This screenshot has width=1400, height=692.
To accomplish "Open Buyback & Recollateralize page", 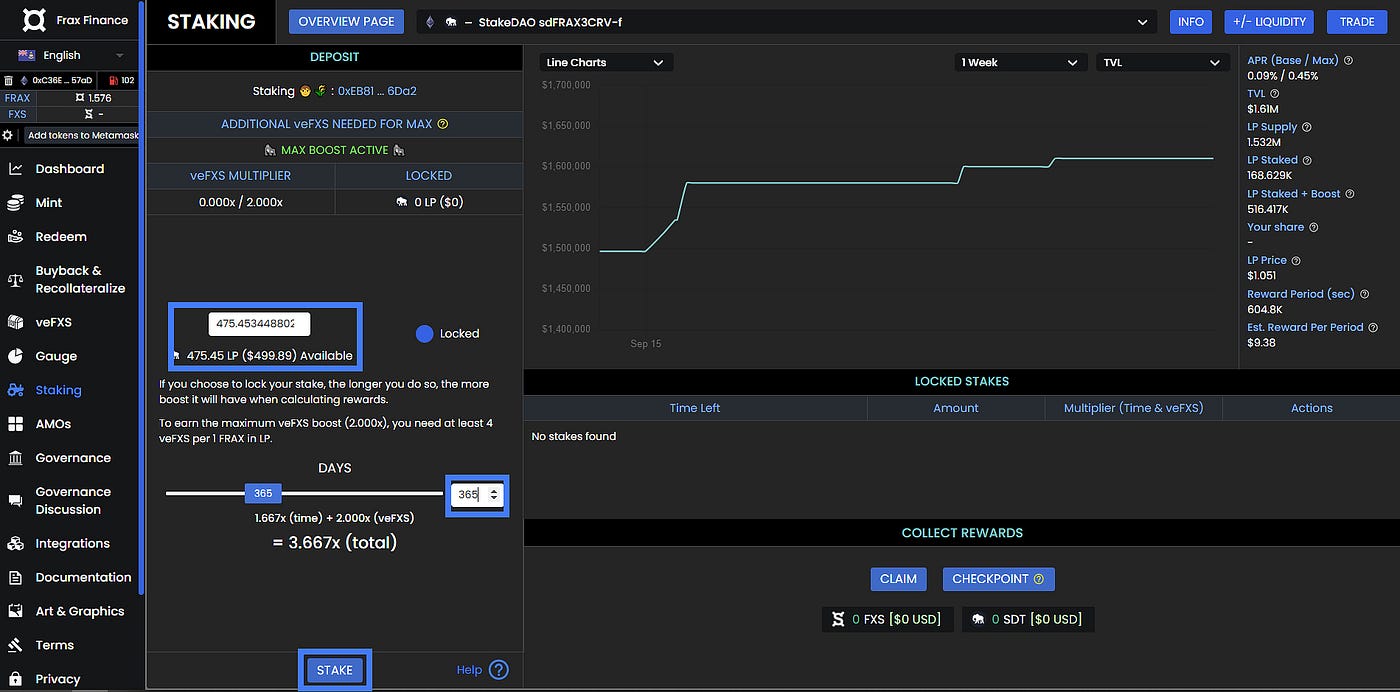I will tap(80, 280).
